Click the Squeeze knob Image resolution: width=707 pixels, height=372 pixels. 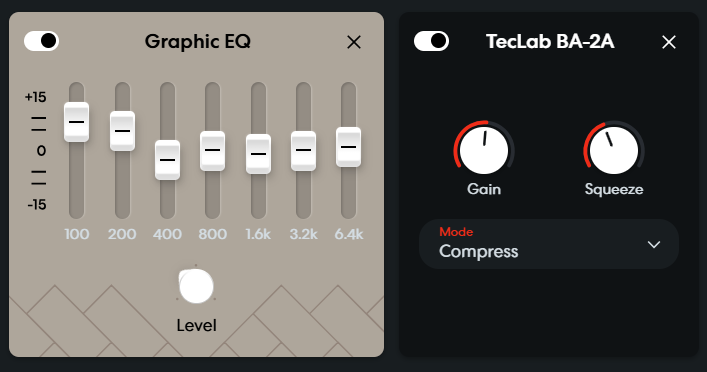(x=614, y=150)
